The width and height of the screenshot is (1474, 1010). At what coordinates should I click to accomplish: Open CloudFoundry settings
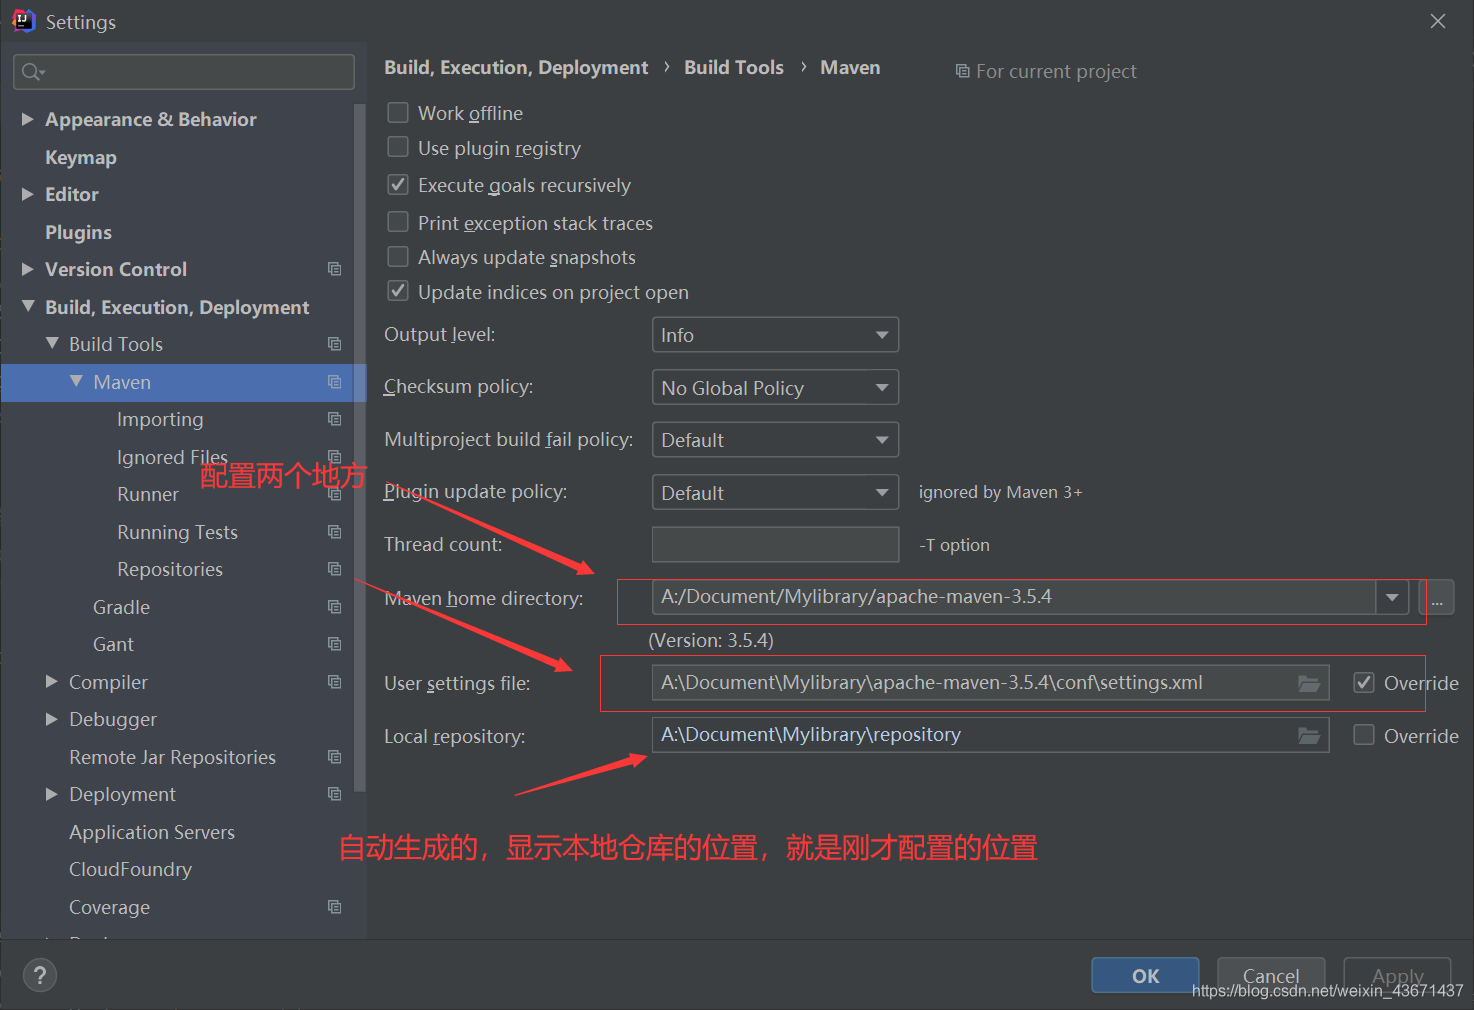(x=130, y=869)
